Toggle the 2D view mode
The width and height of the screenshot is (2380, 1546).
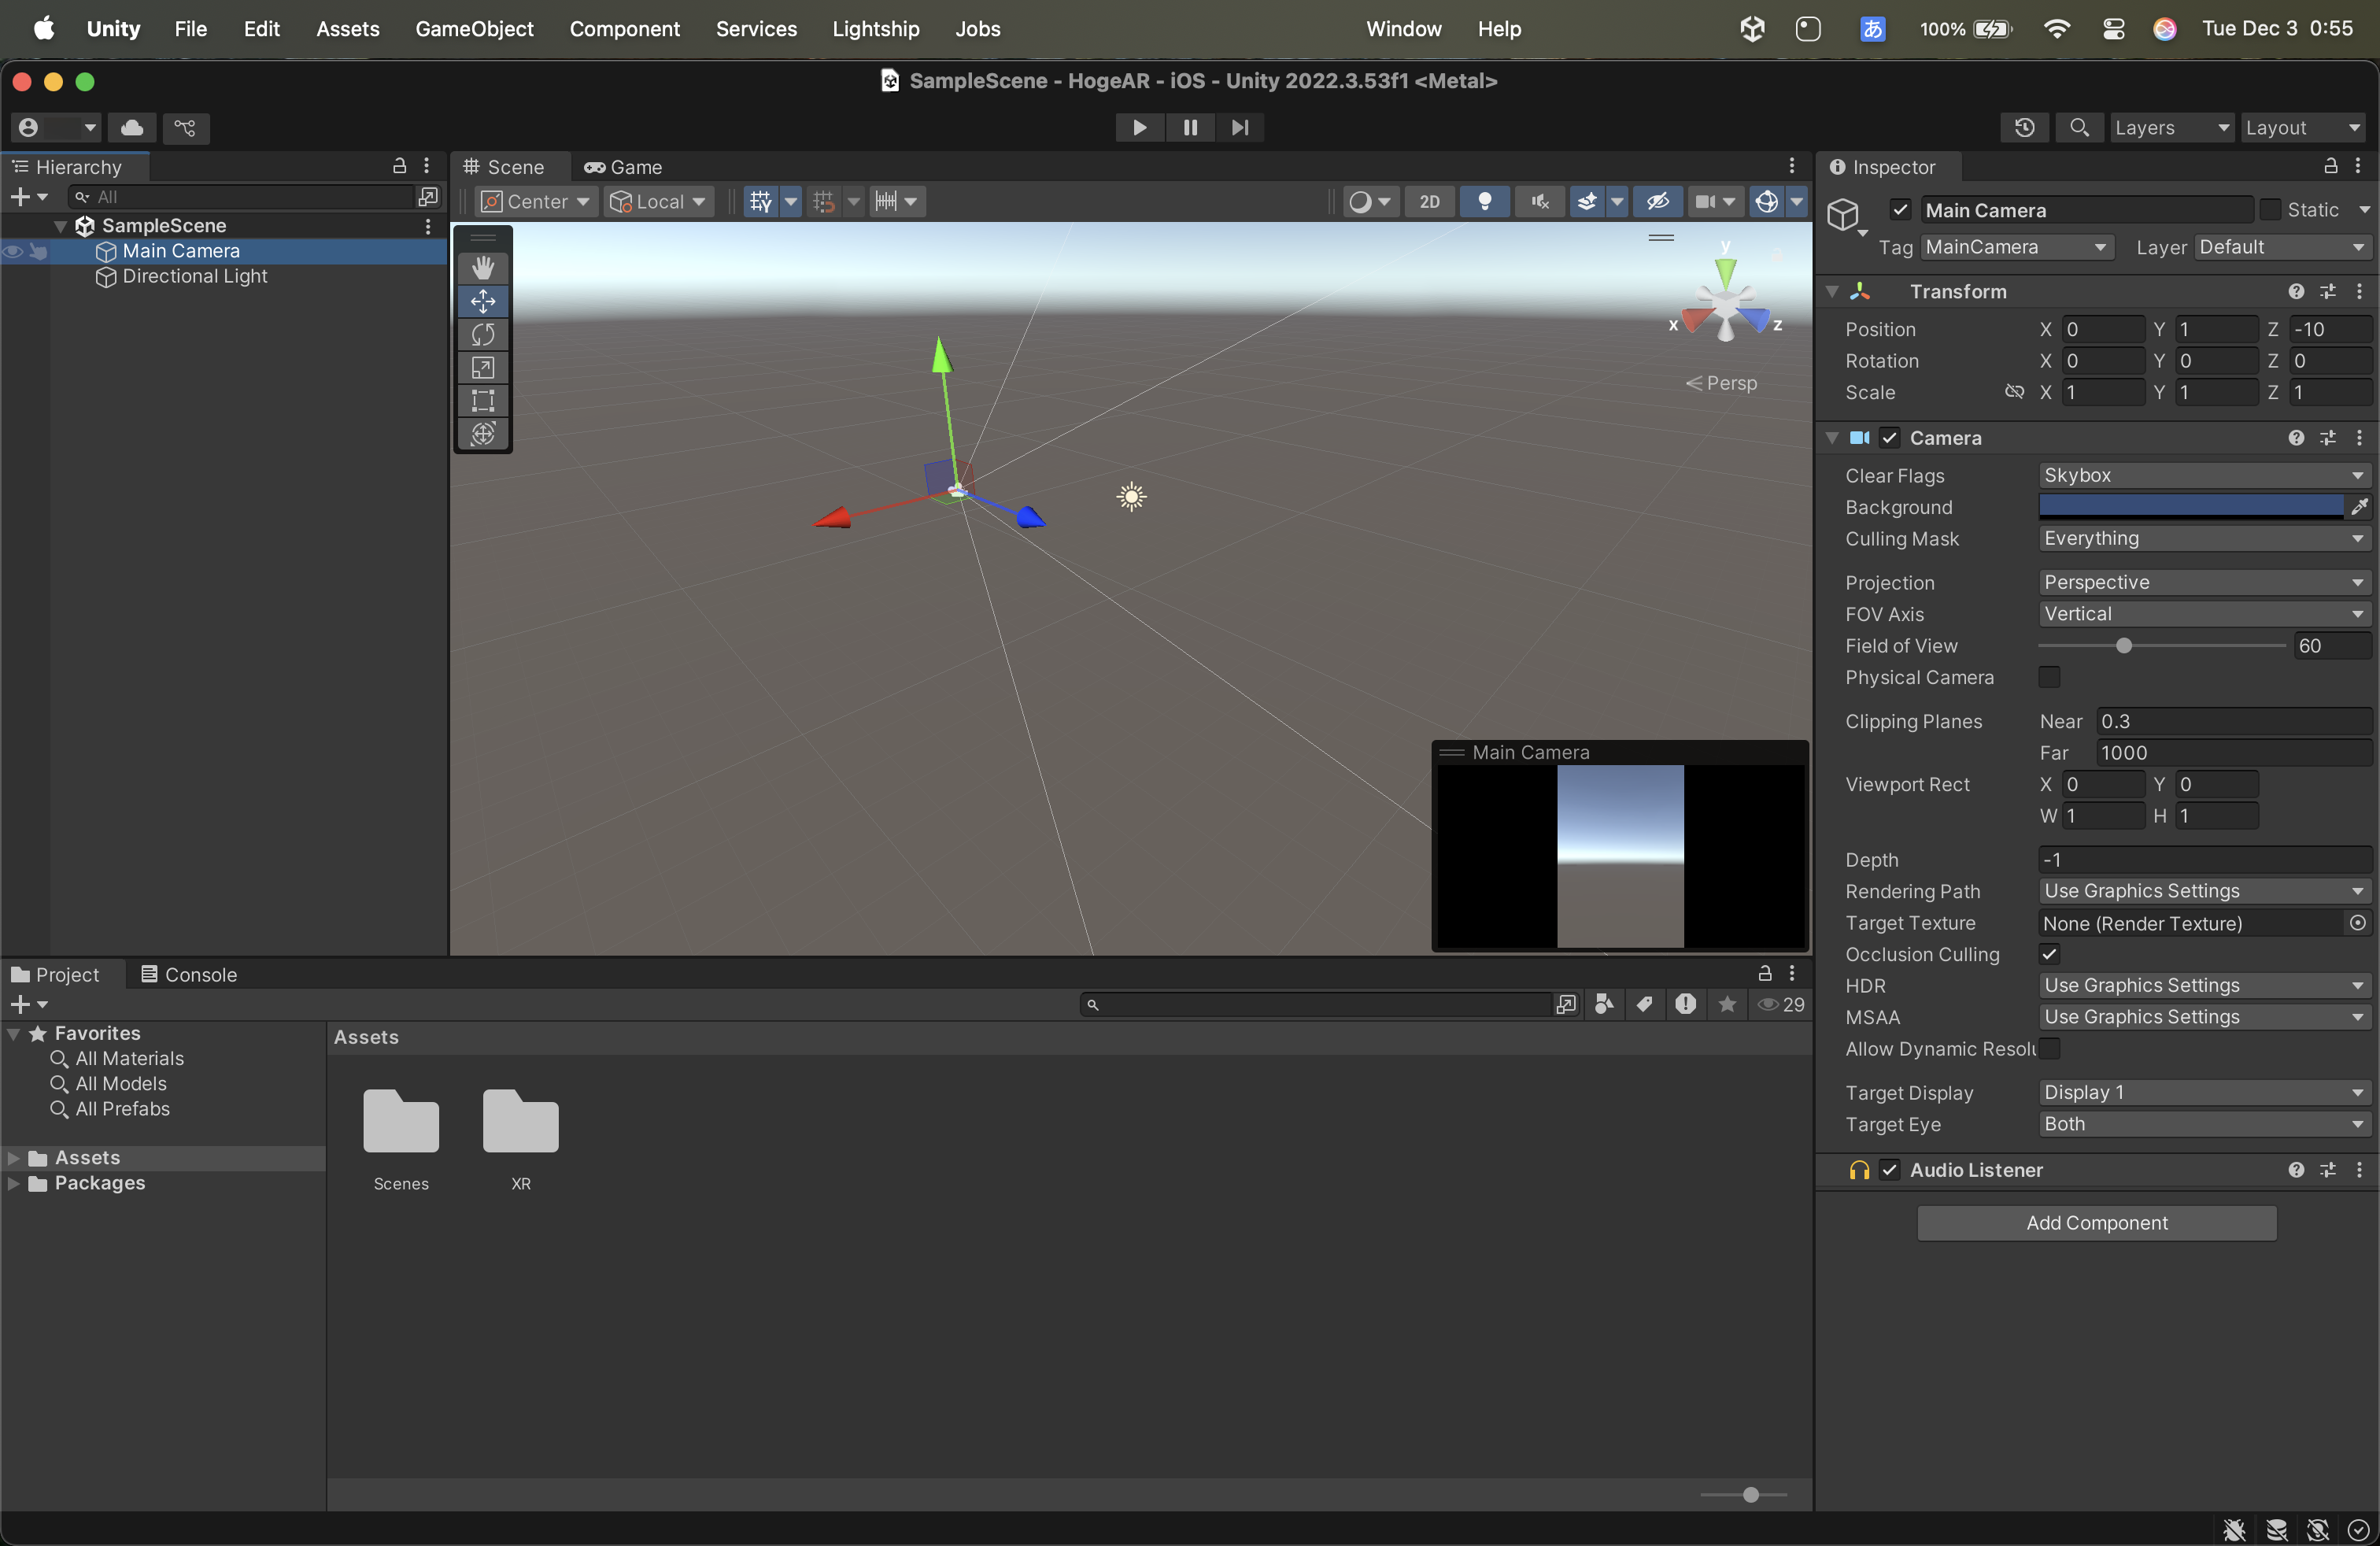[1429, 201]
